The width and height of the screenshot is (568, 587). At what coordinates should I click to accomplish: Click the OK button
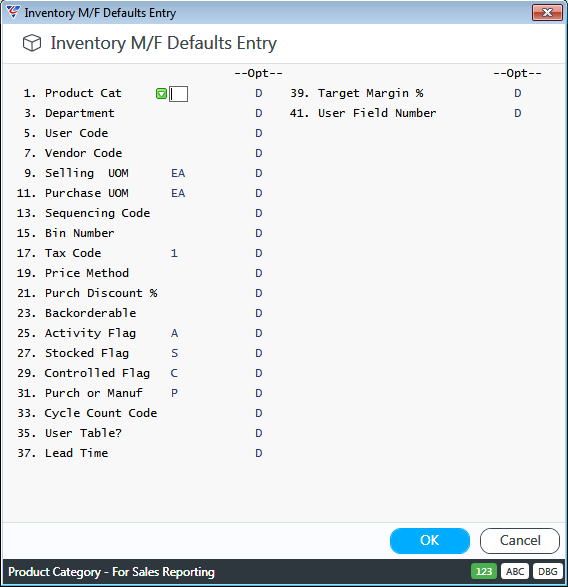(429, 541)
